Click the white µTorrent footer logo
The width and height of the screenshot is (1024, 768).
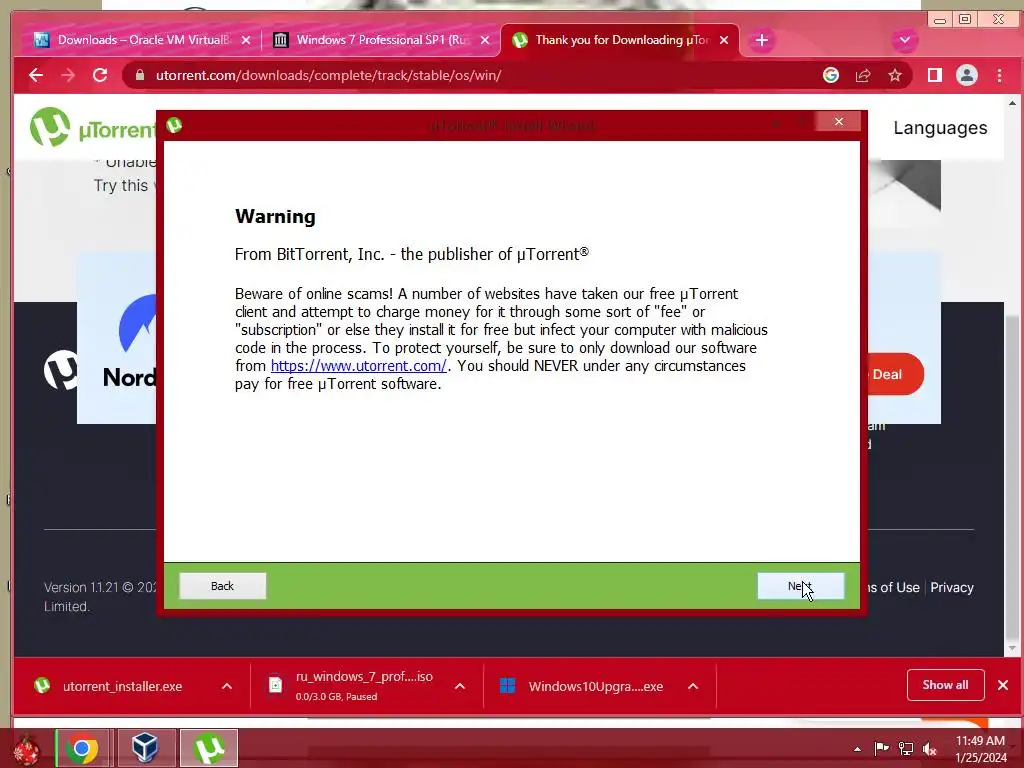[x=61, y=370]
